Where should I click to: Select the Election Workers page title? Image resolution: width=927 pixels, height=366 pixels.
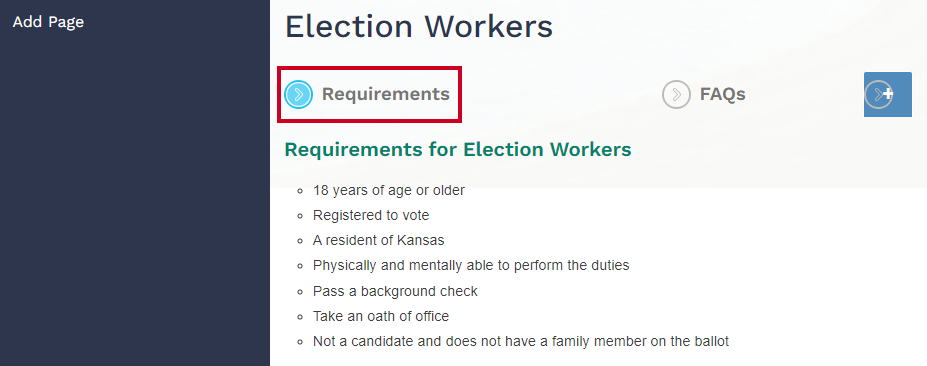[x=419, y=27]
